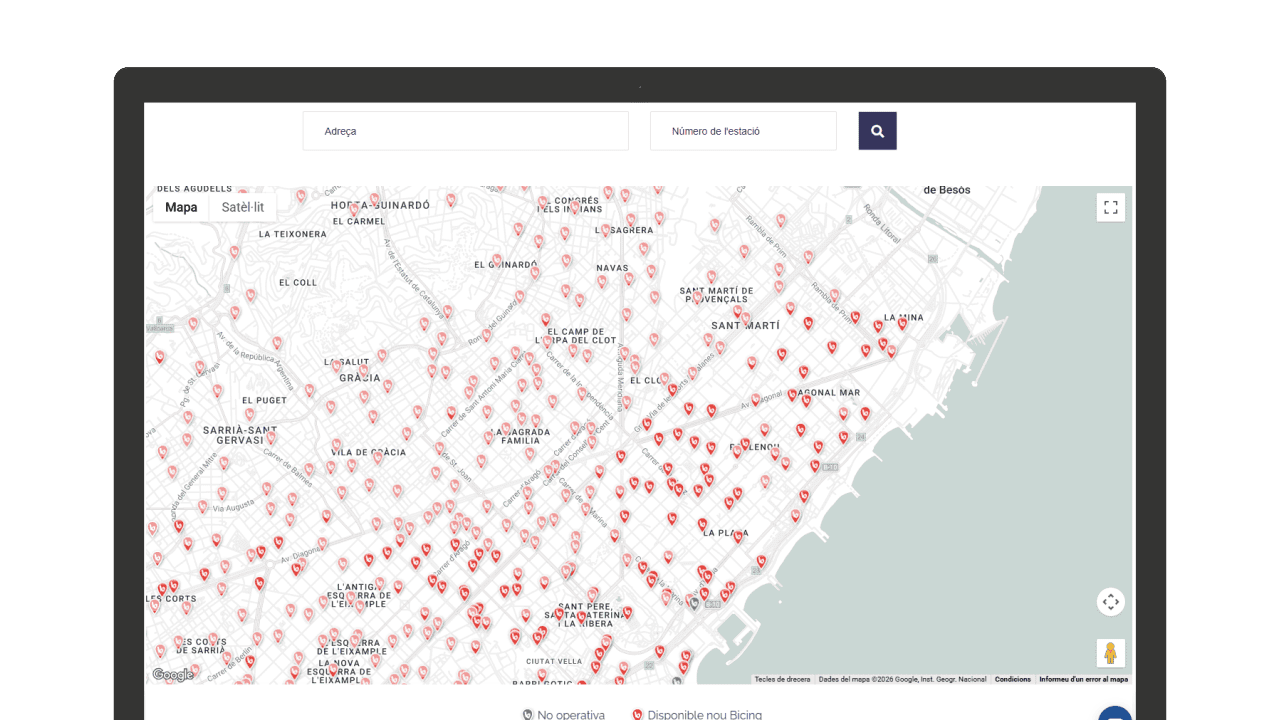Select the gray station pin by the harbor
Screen dimensions: 1280x720
click(694, 602)
